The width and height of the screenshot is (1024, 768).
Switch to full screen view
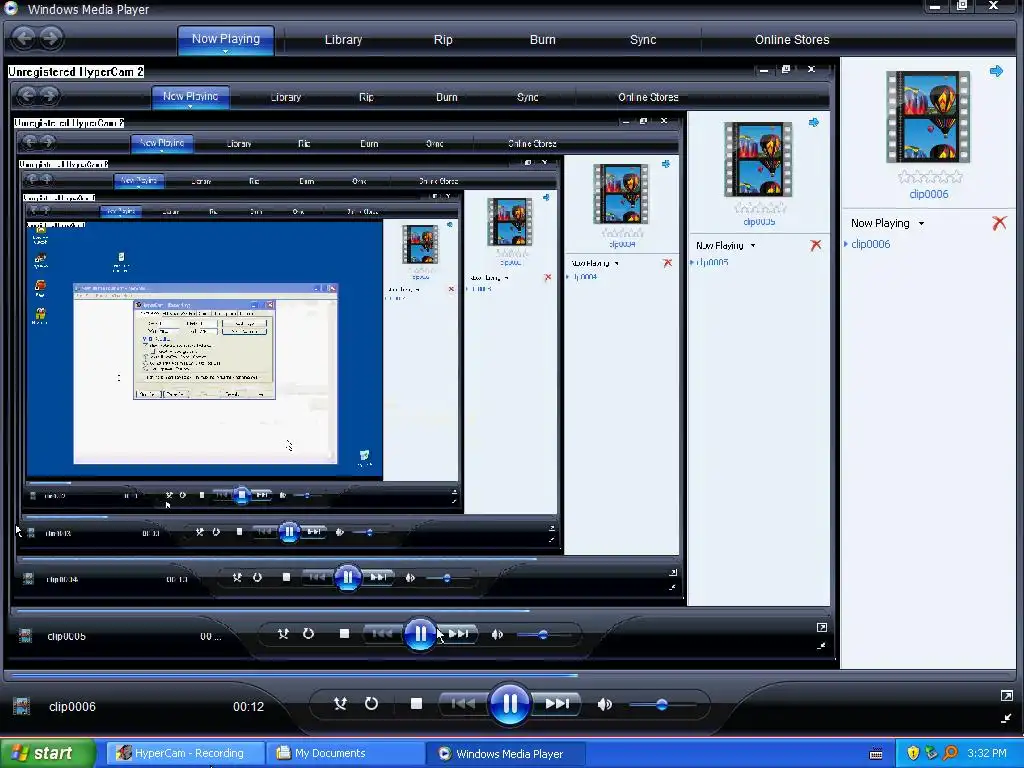pos(1006,696)
